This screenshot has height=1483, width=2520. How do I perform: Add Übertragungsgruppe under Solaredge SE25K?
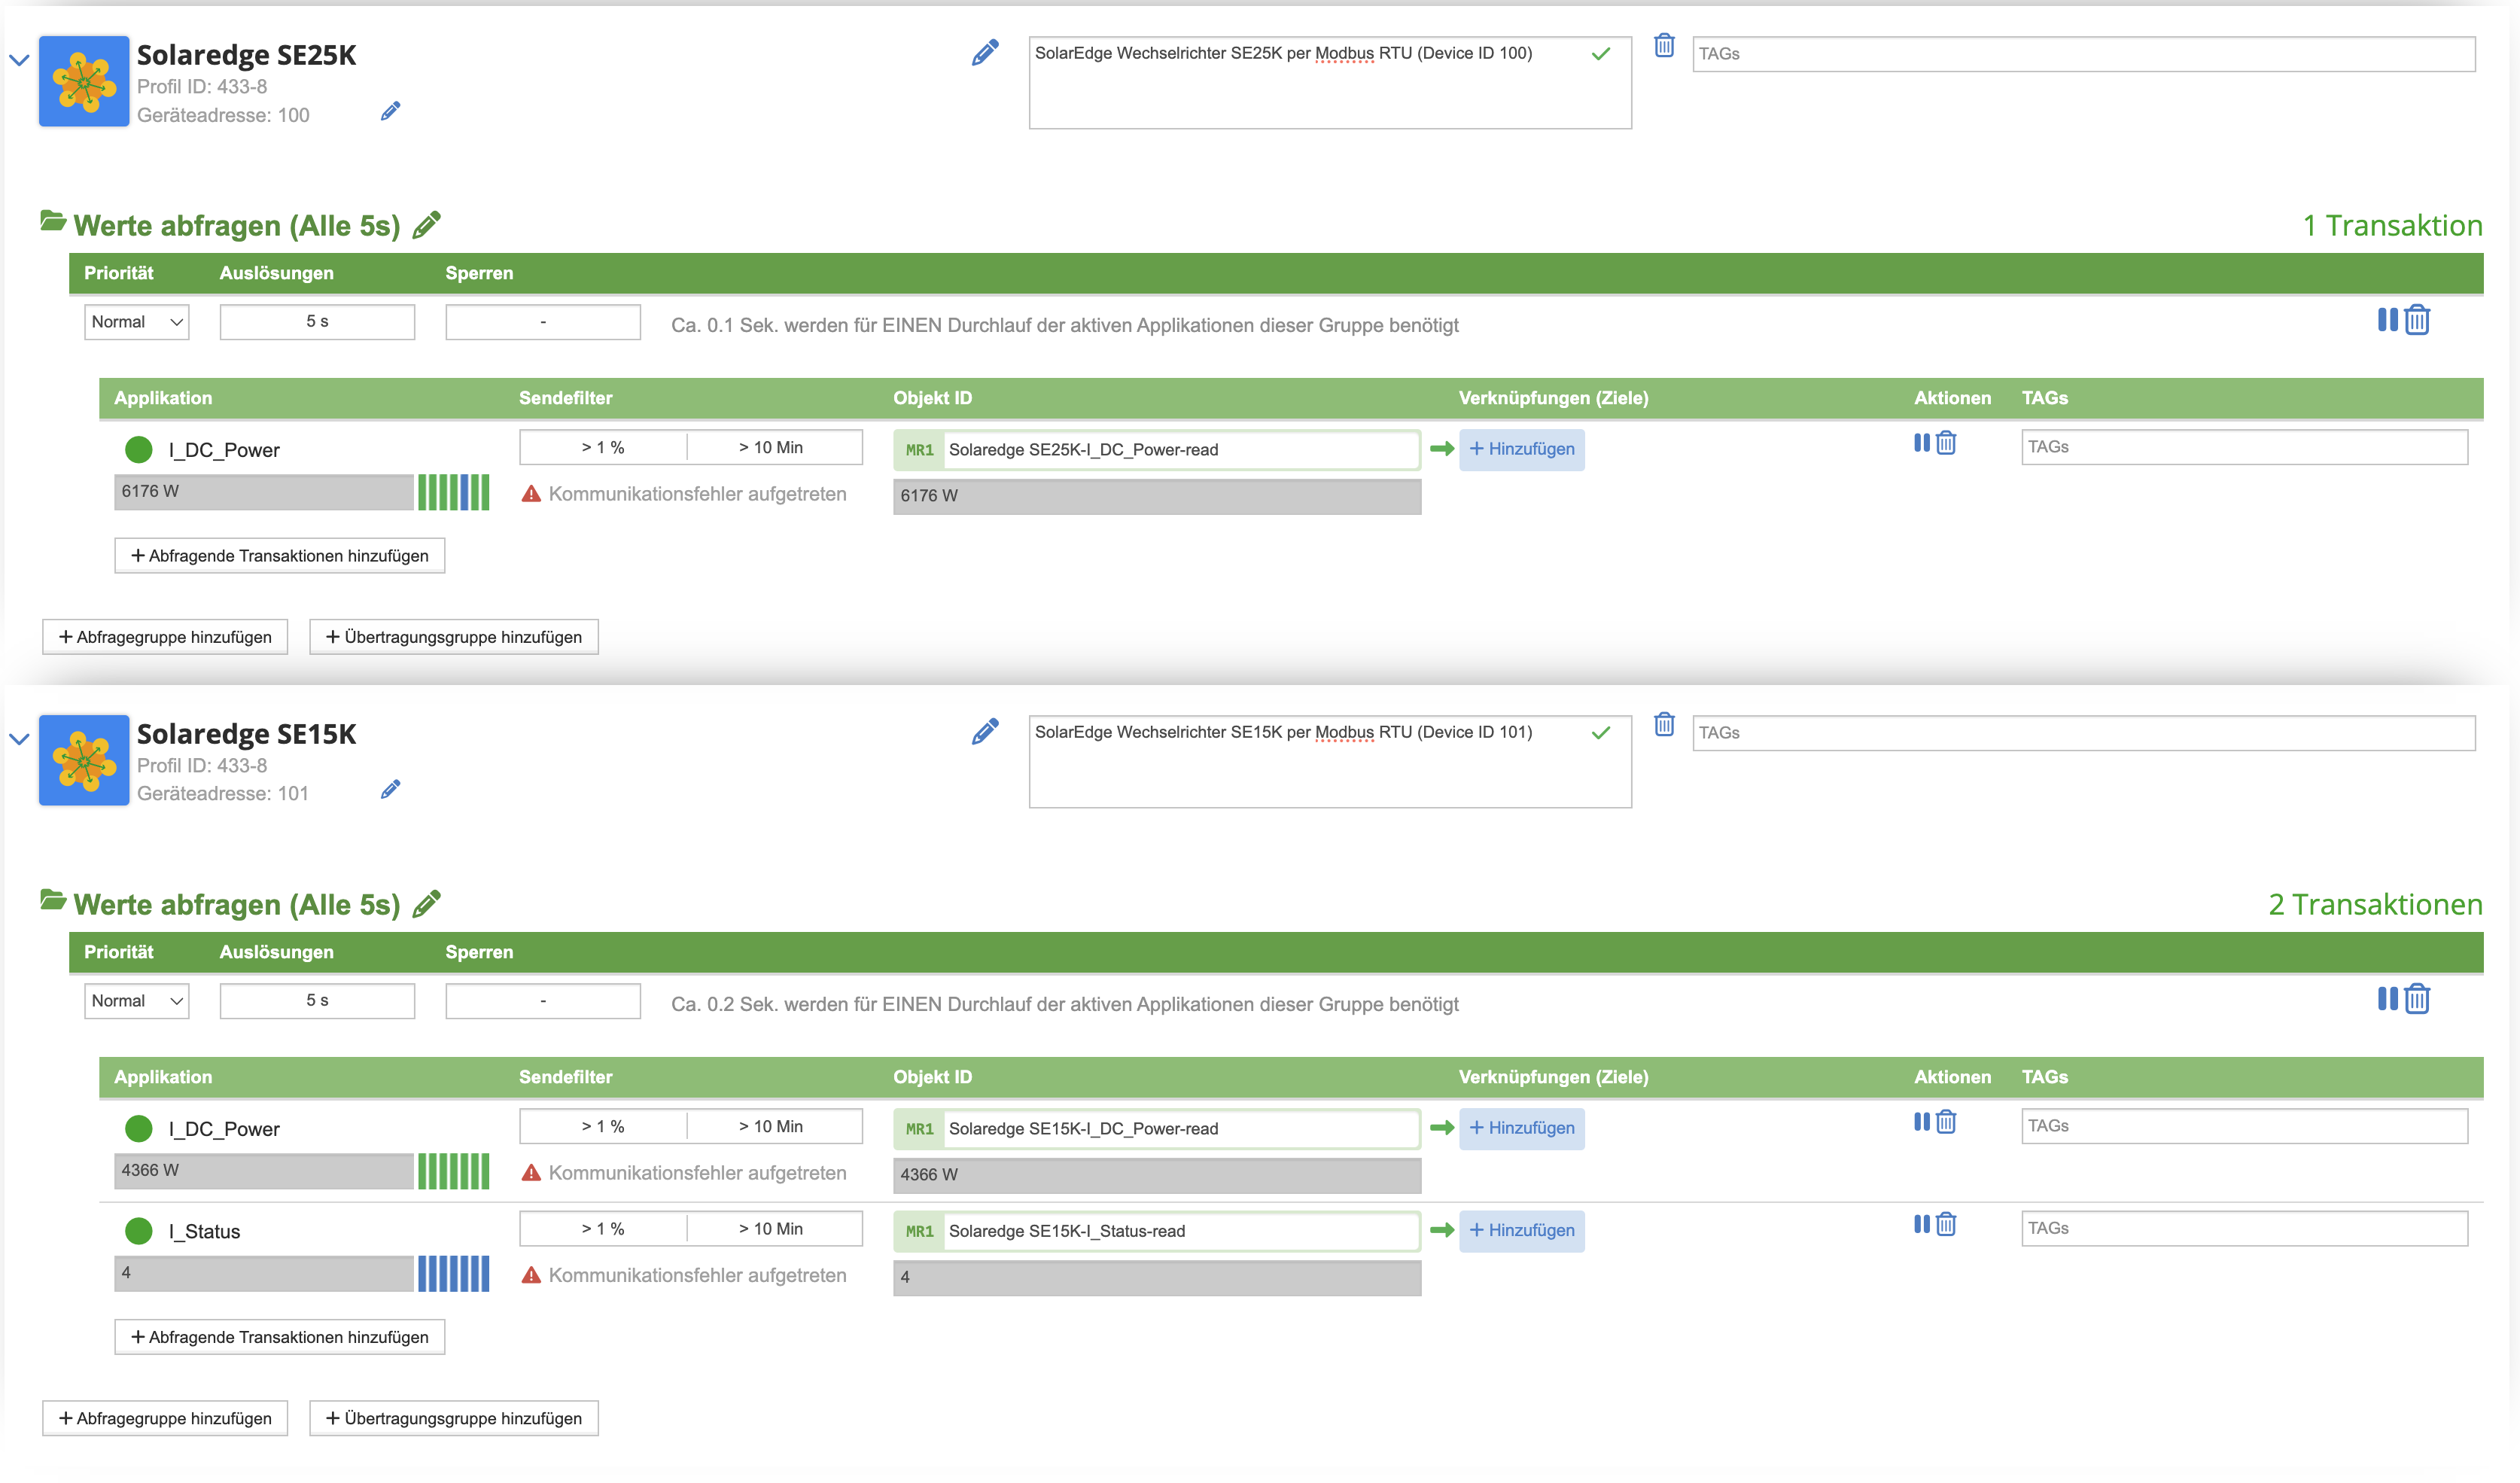pos(454,637)
